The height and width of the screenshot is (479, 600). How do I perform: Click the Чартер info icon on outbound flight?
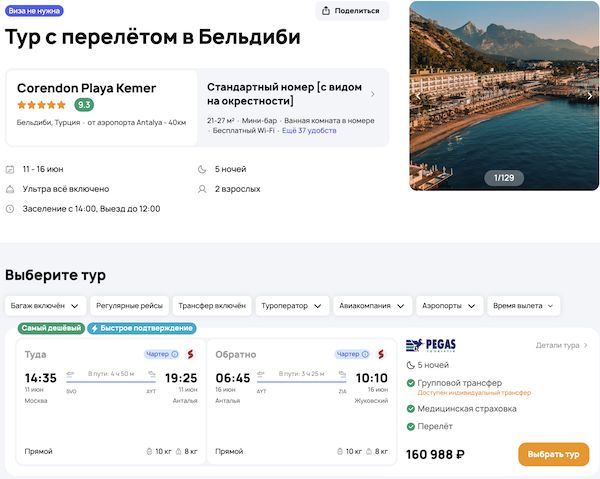175,354
